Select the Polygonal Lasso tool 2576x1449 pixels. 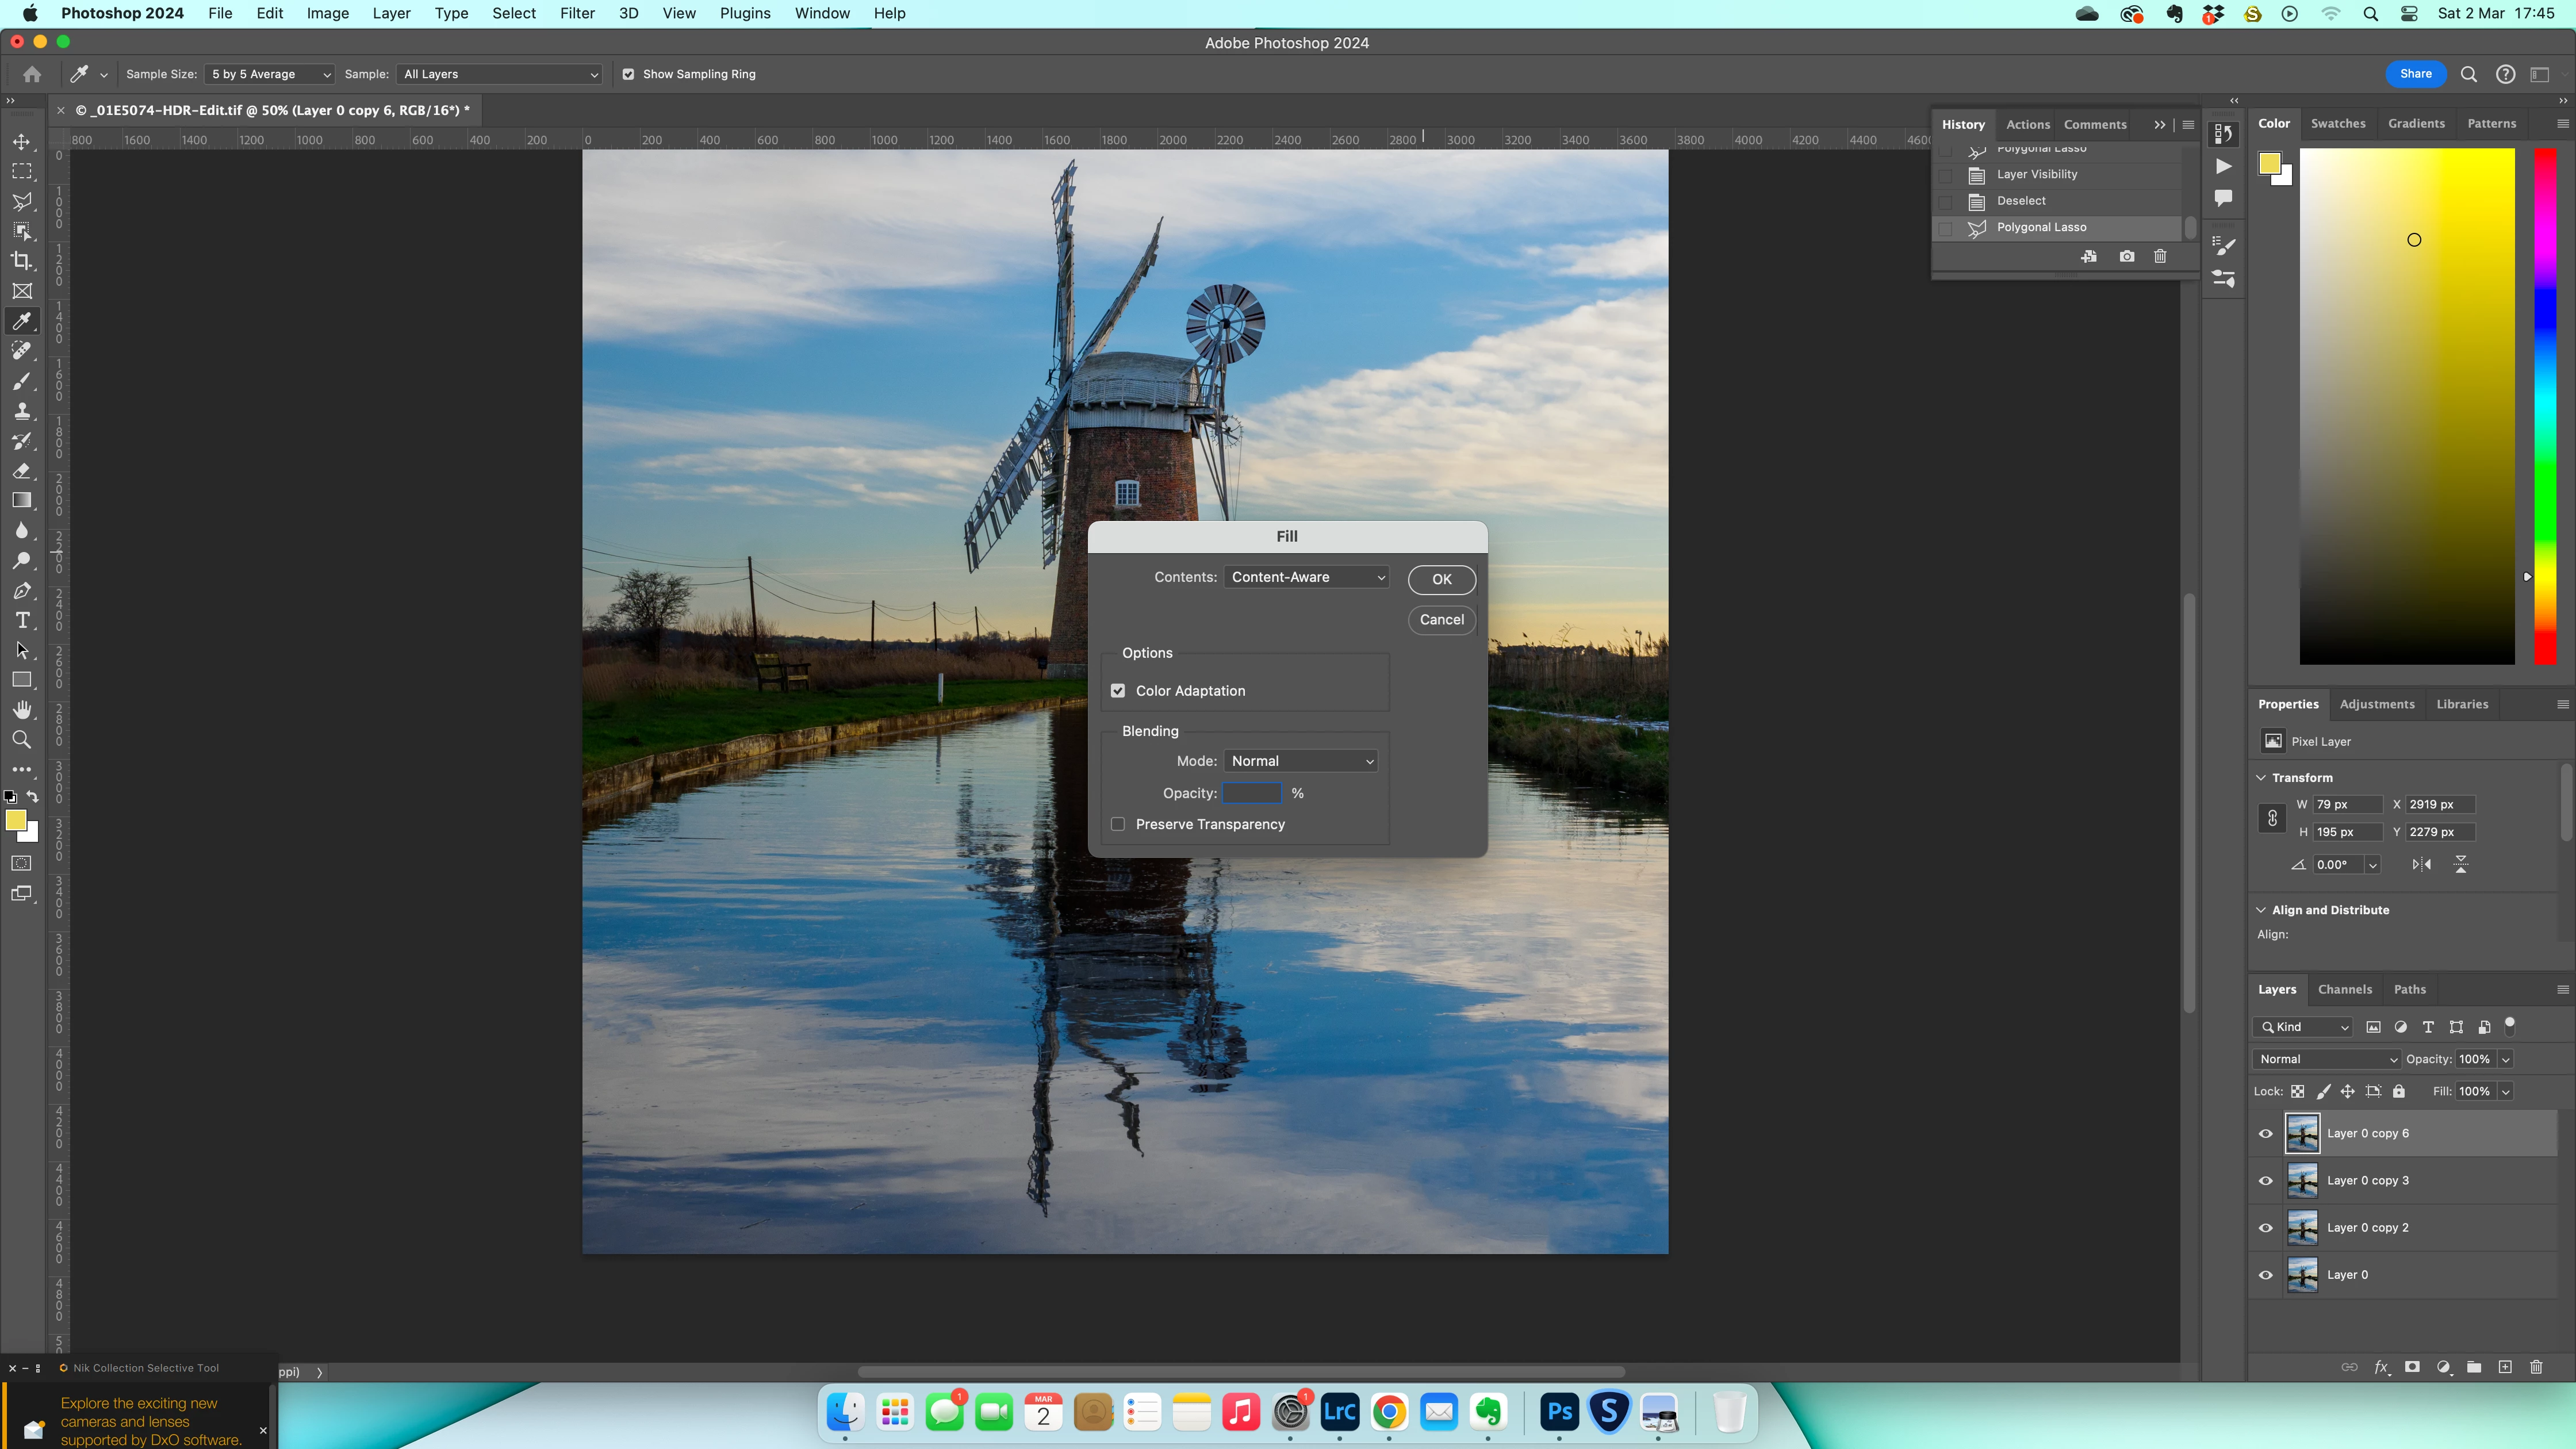pyautogui.click(x=22, y=202)
